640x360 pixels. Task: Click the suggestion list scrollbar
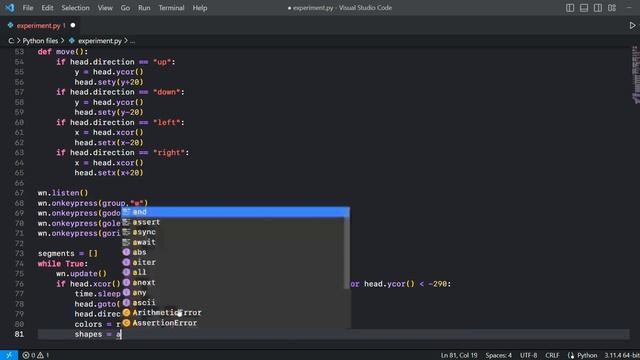[x=347, y=248]
